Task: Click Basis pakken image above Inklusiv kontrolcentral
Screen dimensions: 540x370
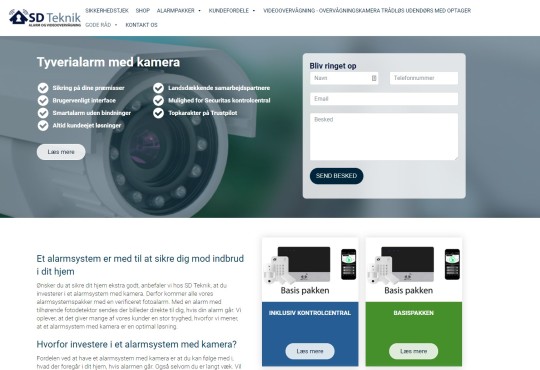Action: (310, 270)
